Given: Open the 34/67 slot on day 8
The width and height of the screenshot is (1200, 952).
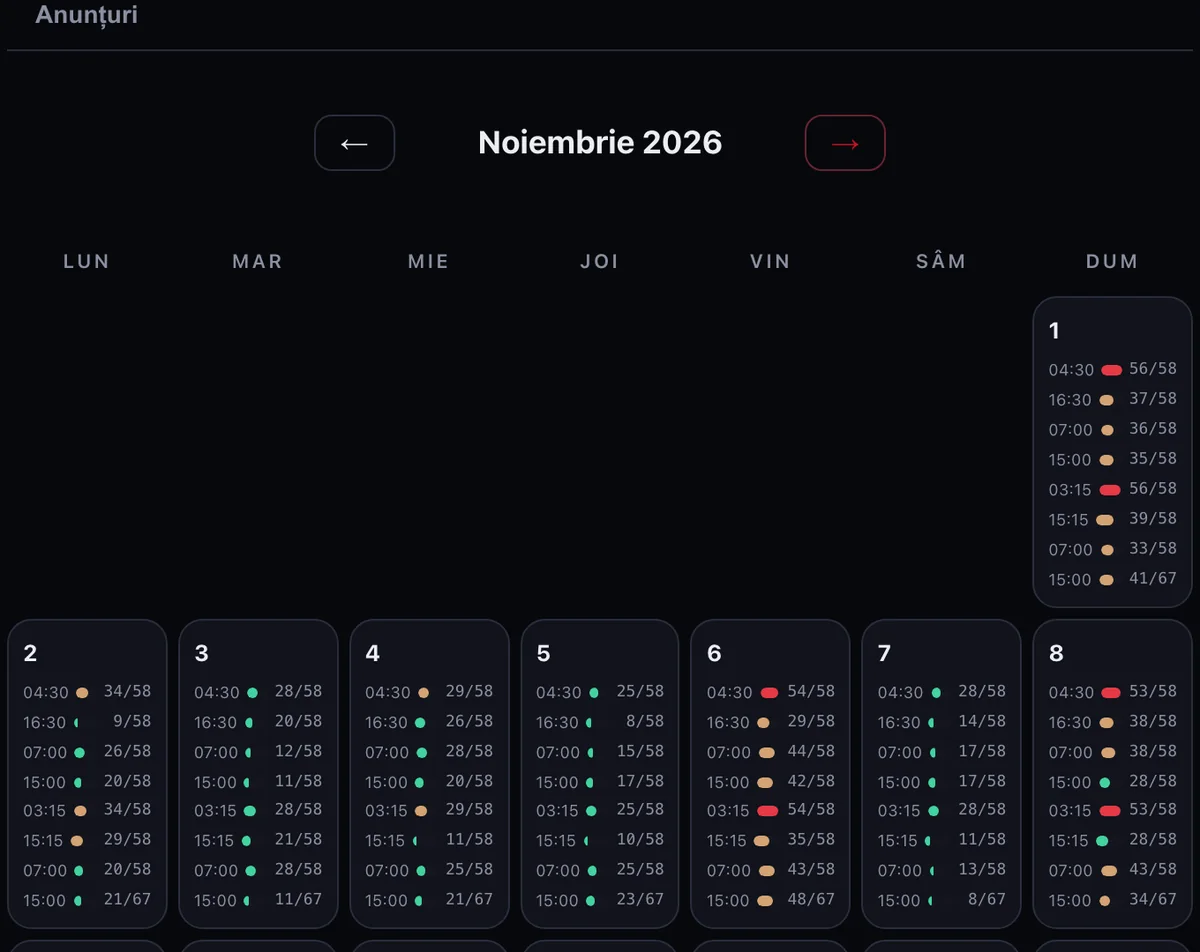Looking at the screenshot, I should click(x=1113, y=900).
